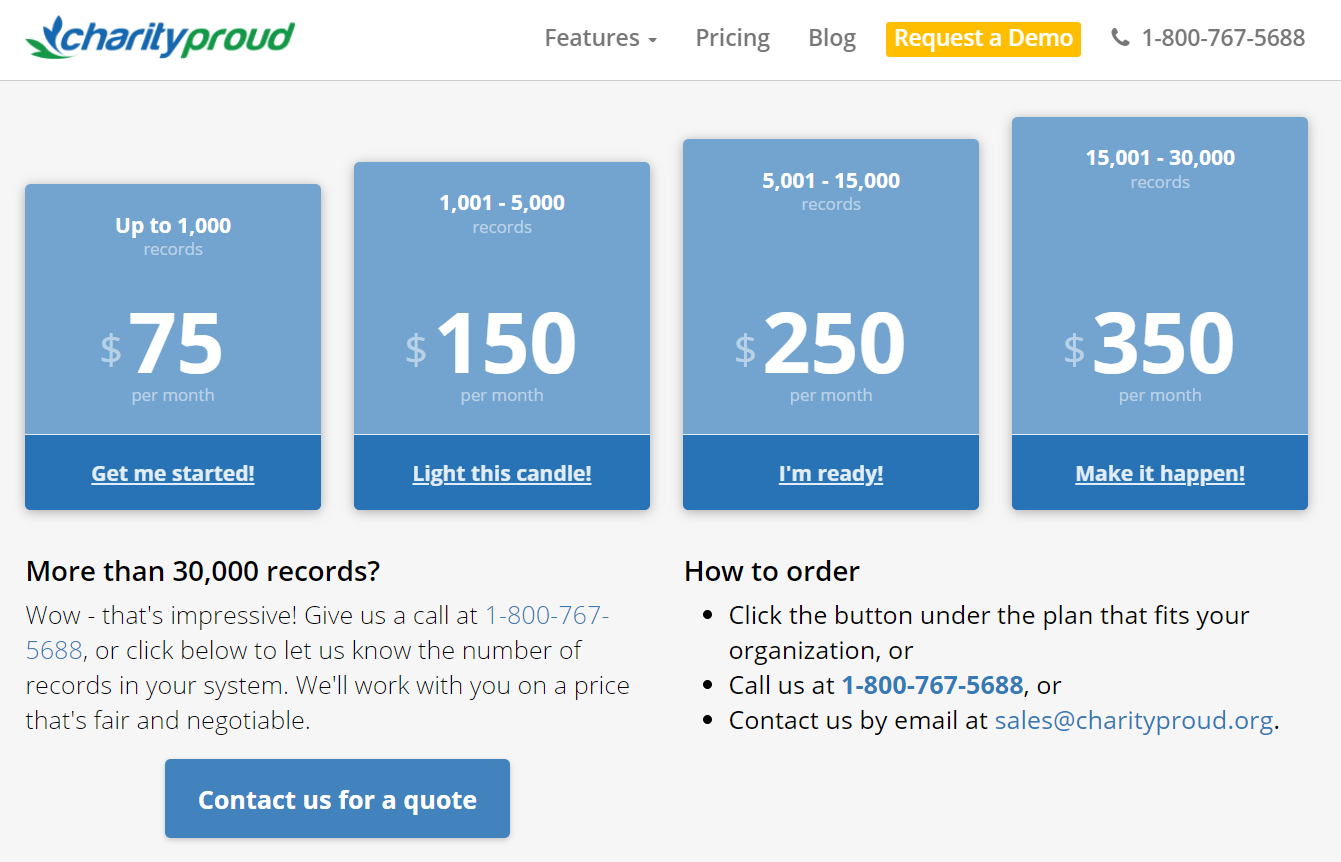Click the $250 per month price
Image resolution: width=1341 pixels, height=862 pixels.
click(x=833, y=344)
